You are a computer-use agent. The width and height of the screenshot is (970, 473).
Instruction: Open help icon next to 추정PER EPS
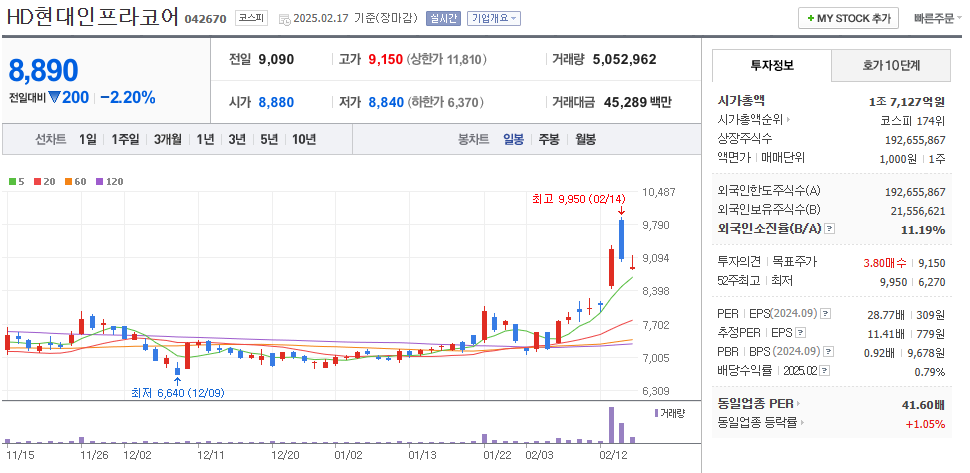(x=800, y=333)
